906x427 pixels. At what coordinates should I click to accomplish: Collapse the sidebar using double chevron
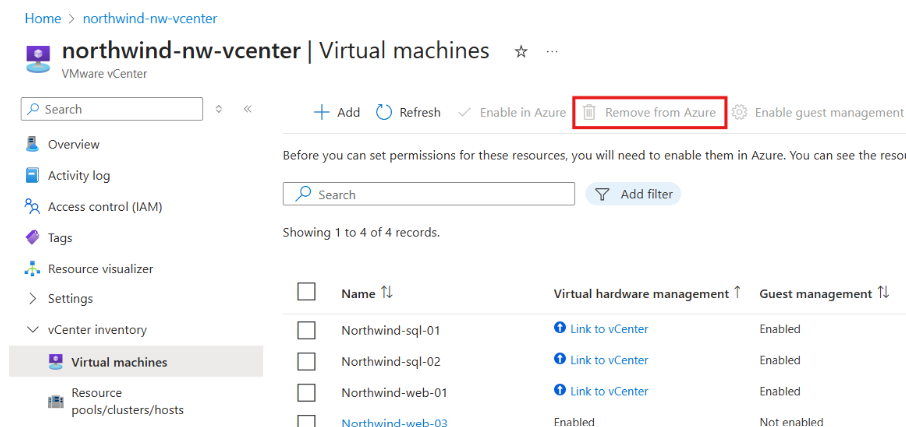coord(247,109)
